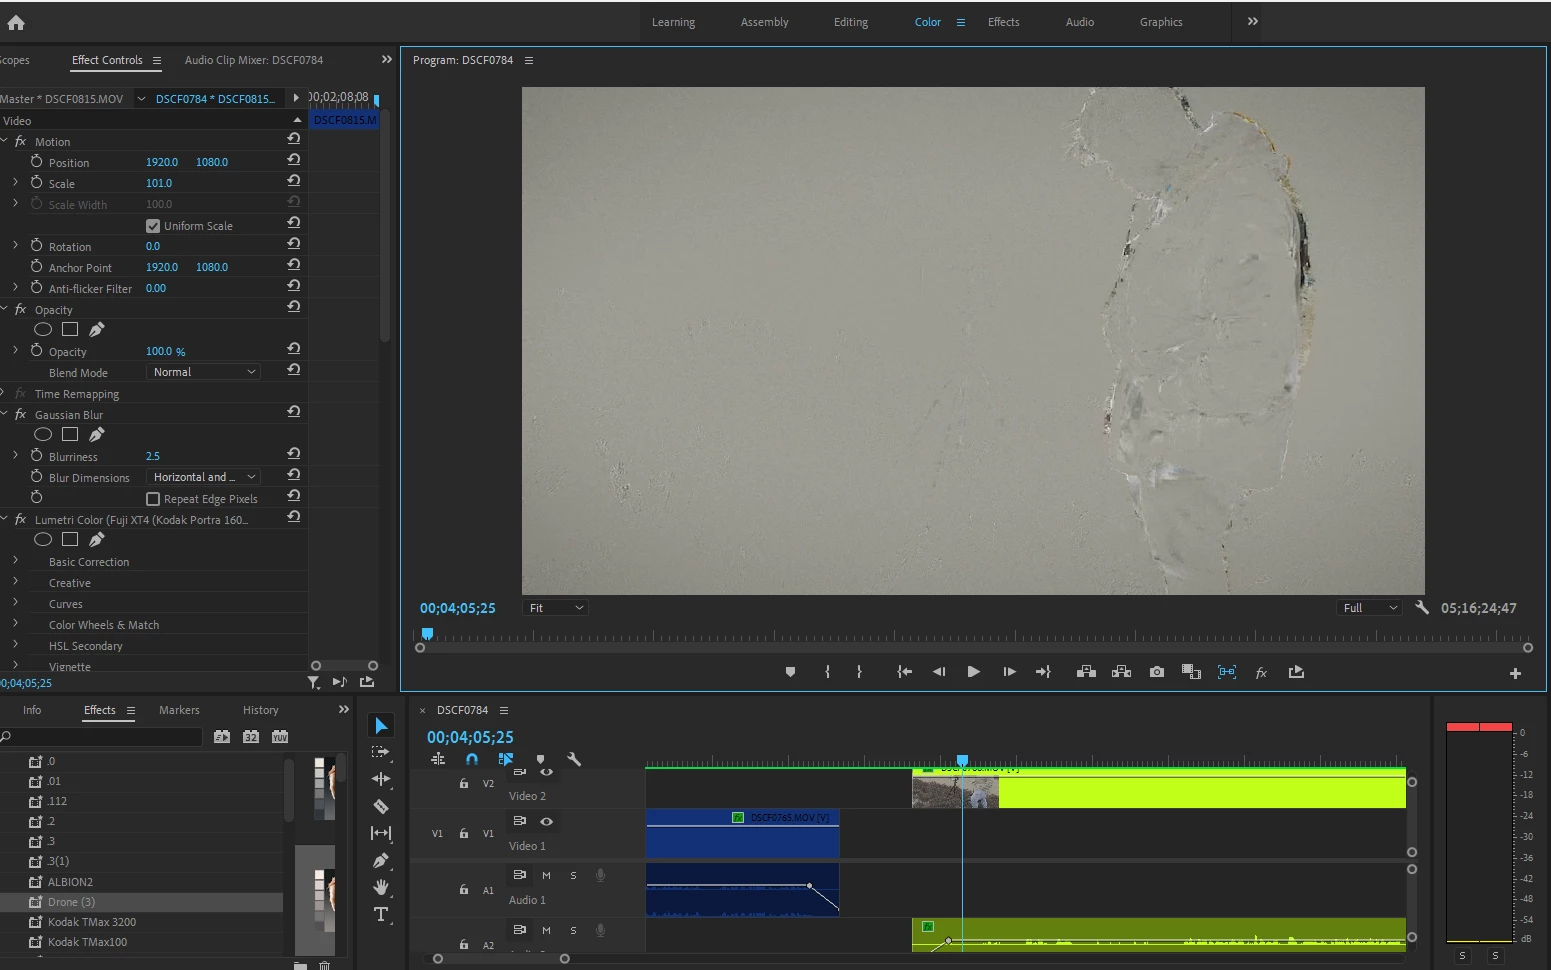Viewport: 1551px width, 970px height.
Task: Open the History panel tab
Action: (260, 710)
